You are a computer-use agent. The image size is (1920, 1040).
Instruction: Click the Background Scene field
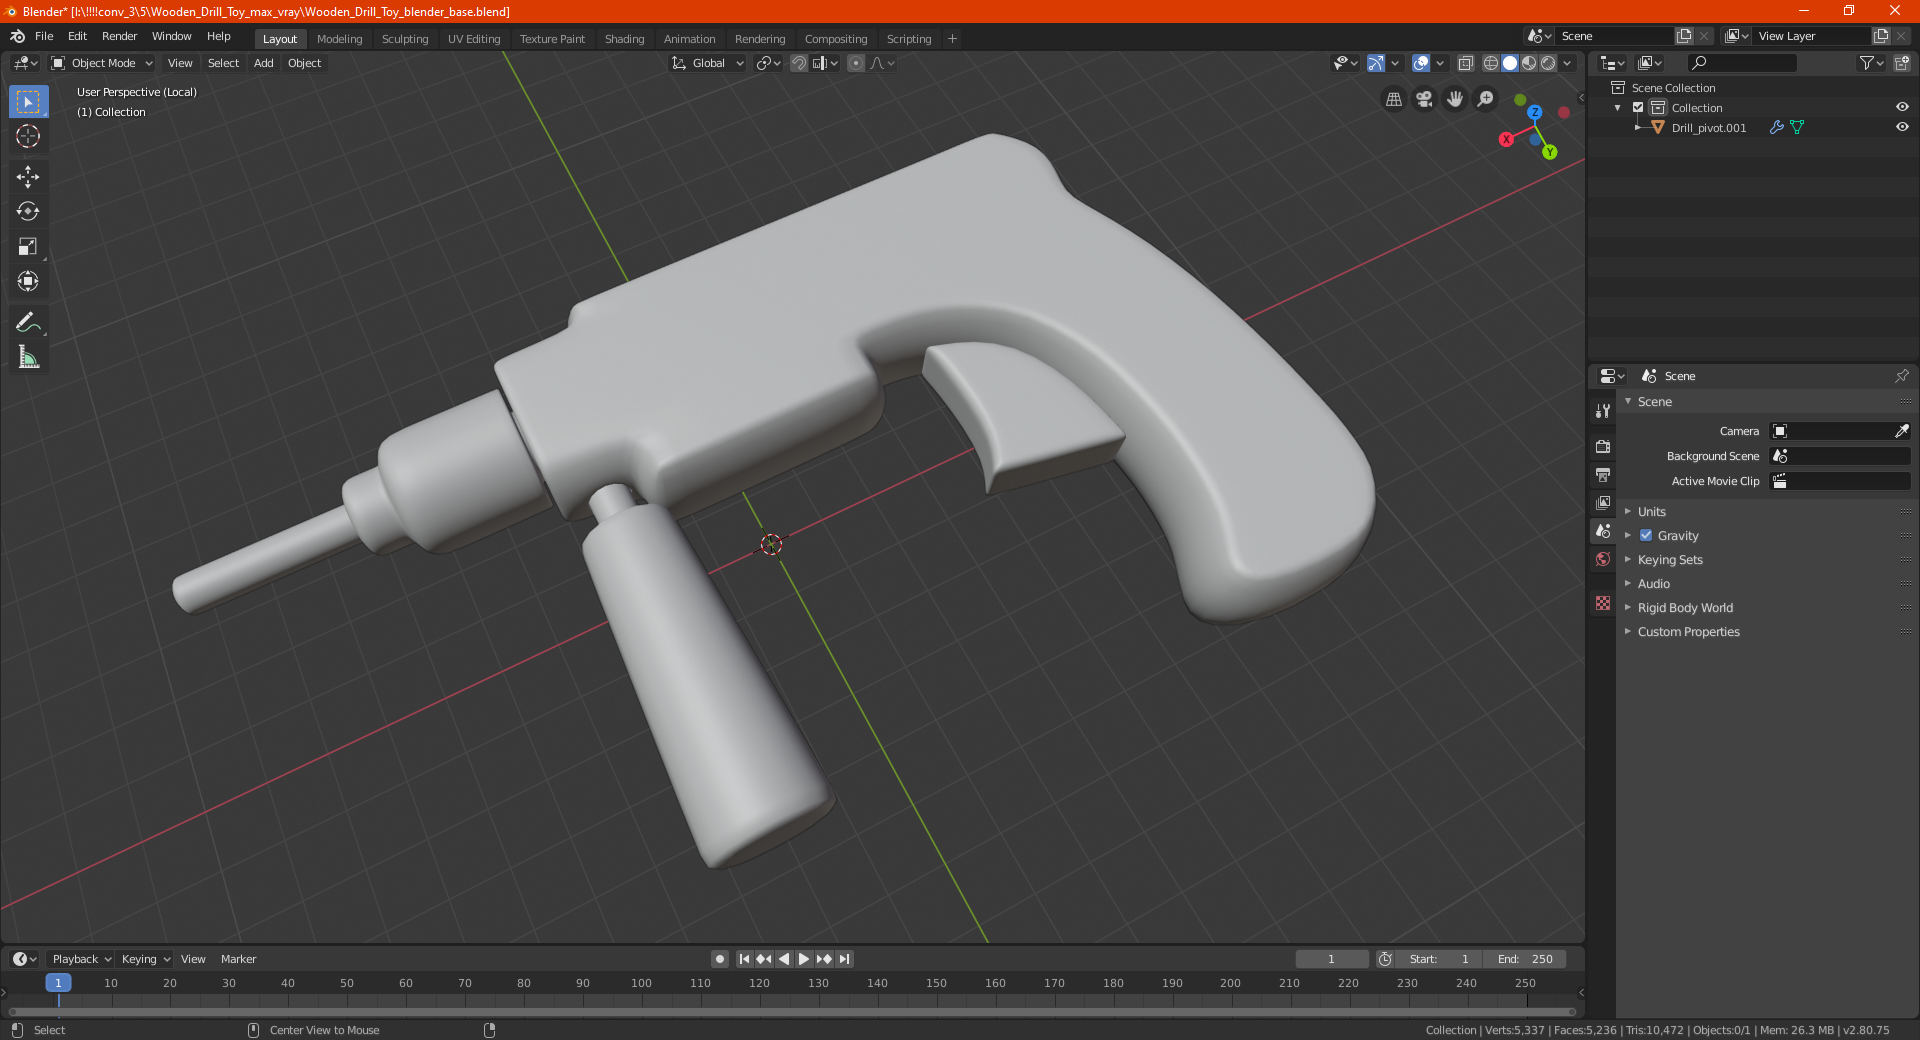[x=1840, y=456]
